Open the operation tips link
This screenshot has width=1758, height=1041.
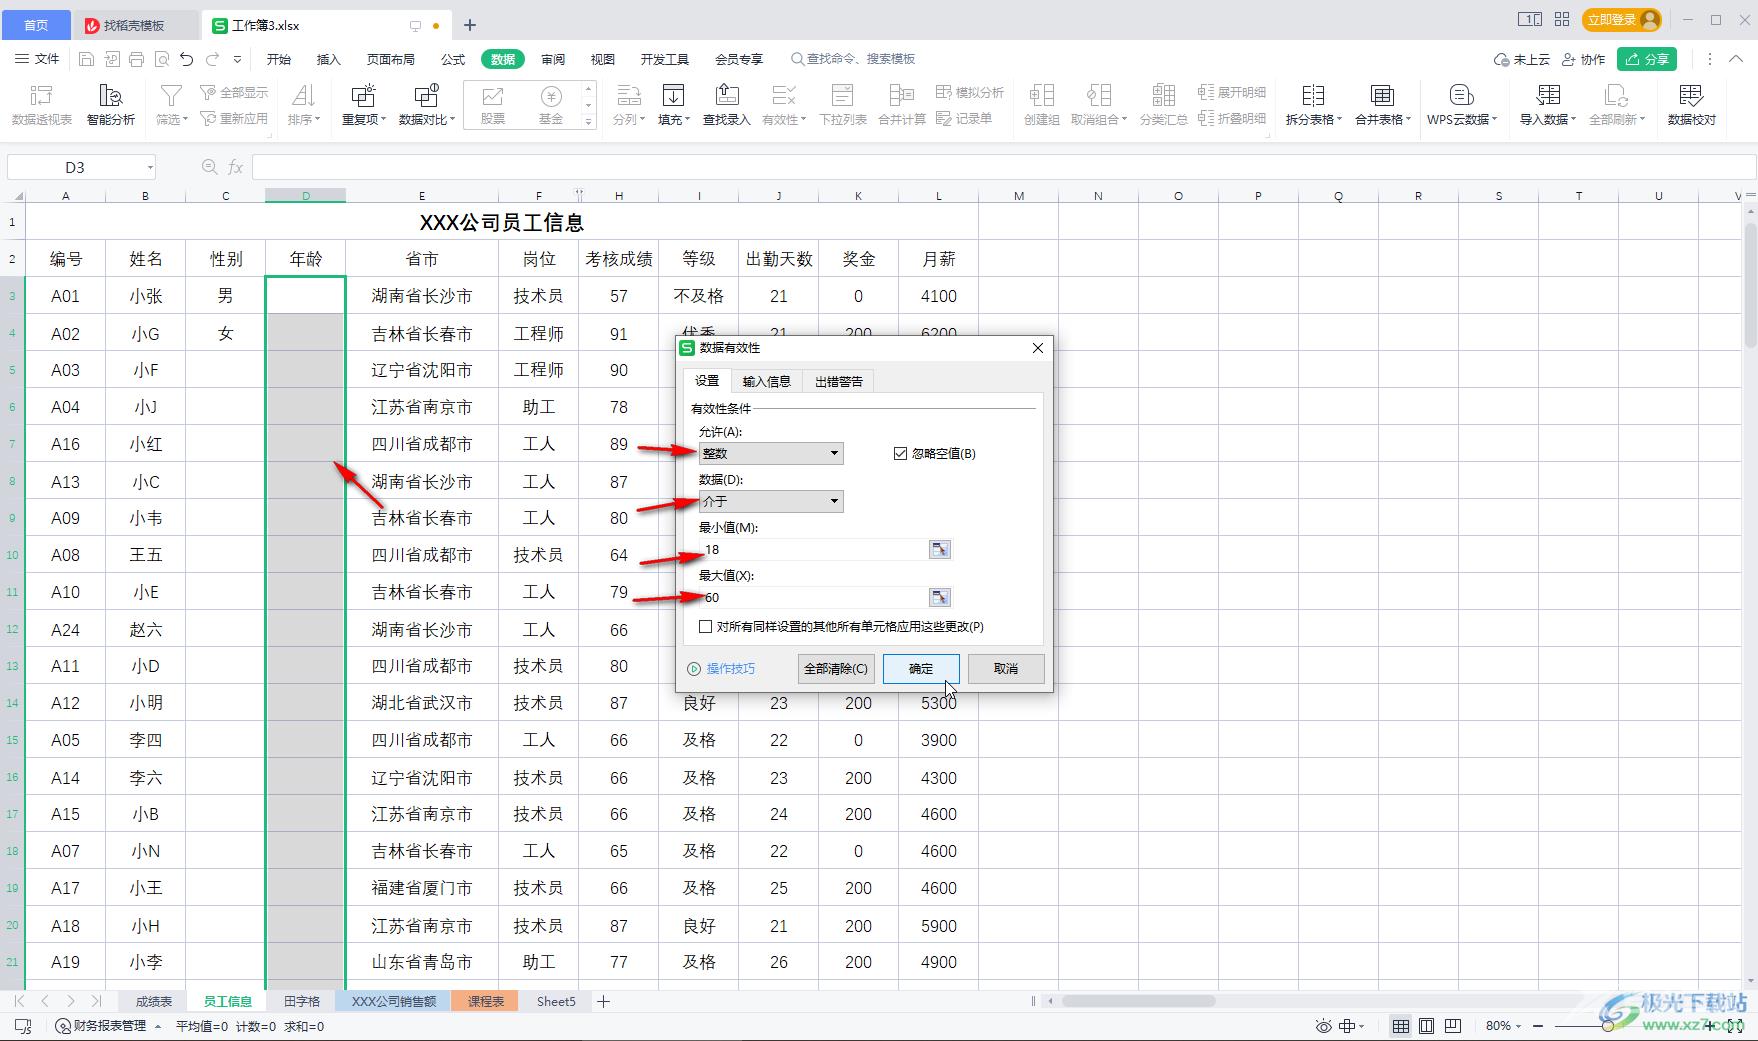click(722, 669)
